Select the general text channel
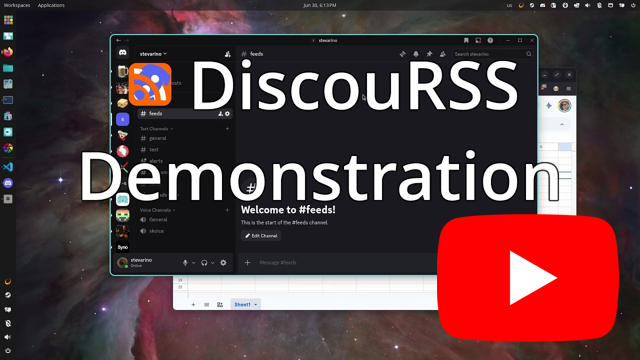 [x=158, y=138]
